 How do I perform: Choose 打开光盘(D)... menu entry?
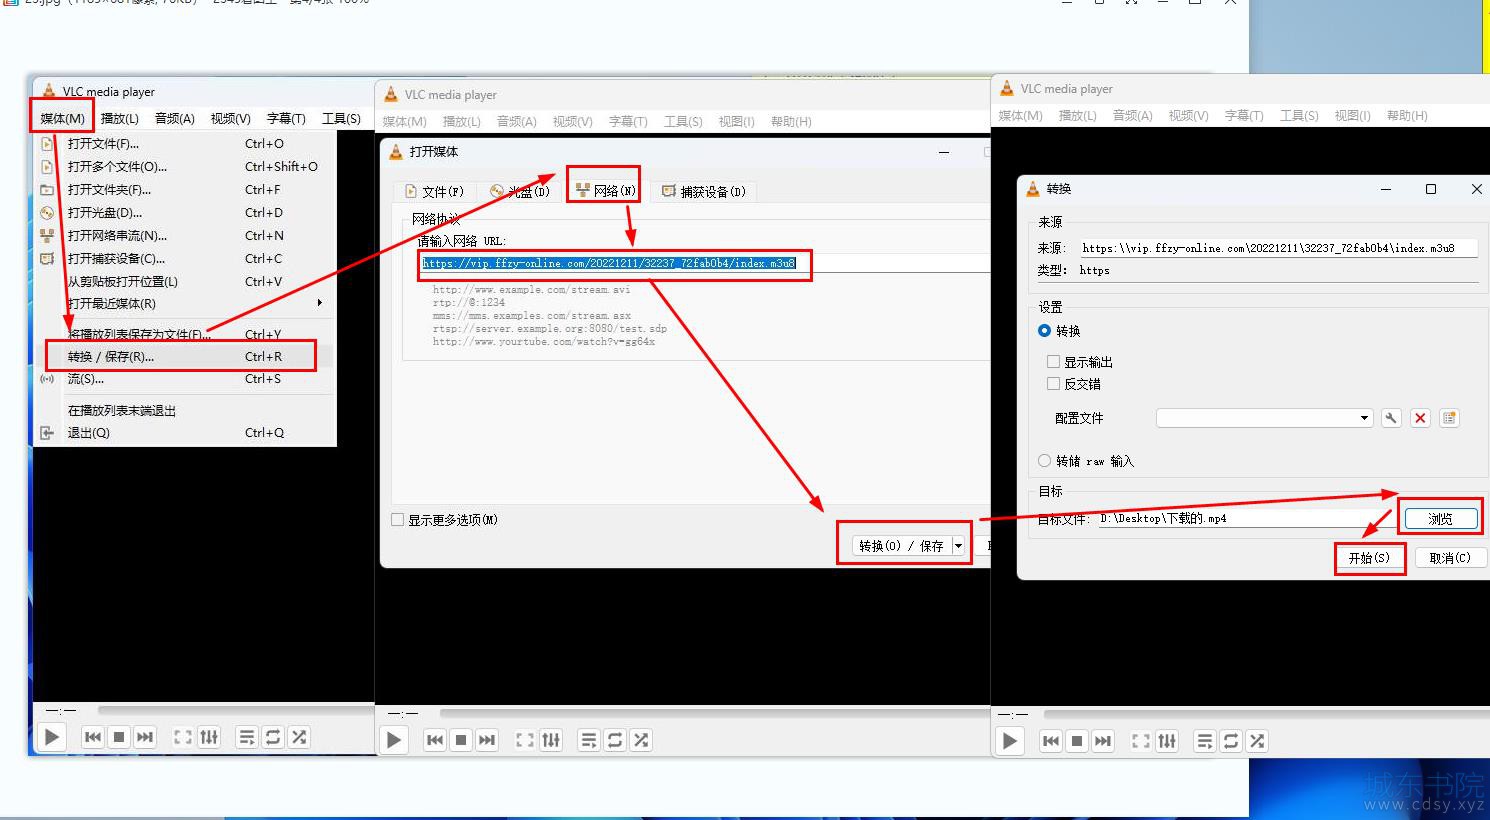tap(185, 213)
